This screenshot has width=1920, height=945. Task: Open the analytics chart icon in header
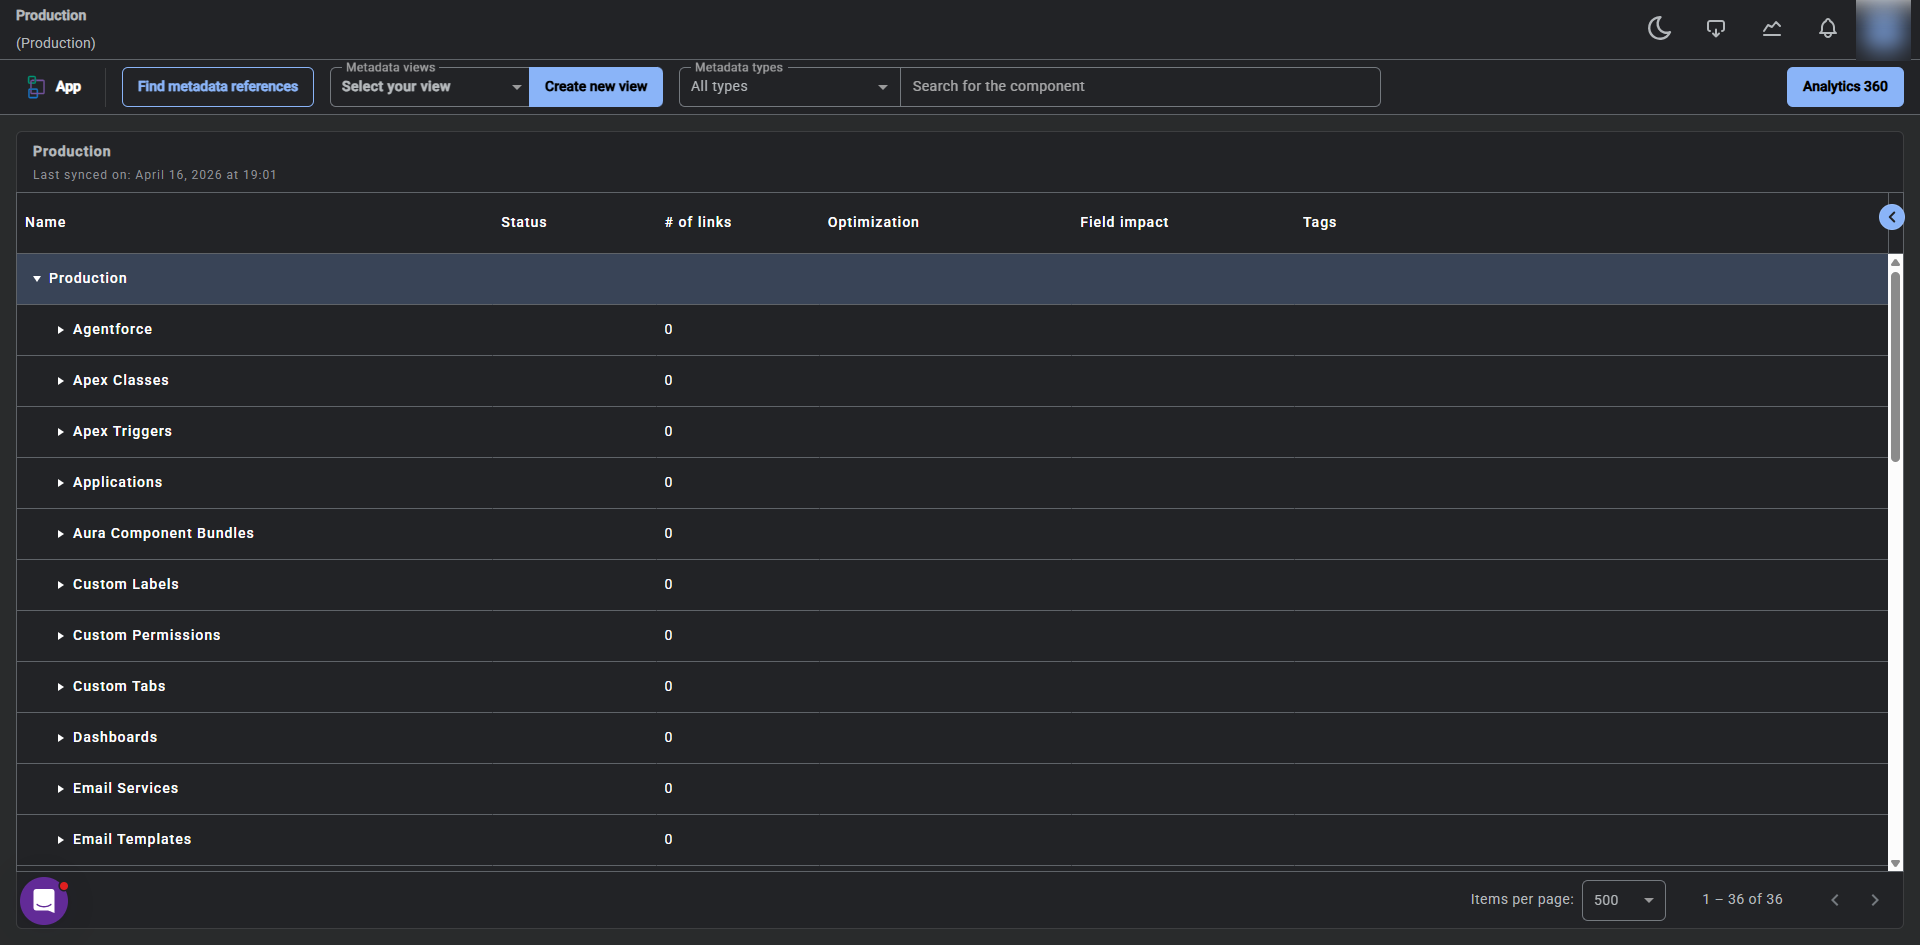click(1771, 28)
